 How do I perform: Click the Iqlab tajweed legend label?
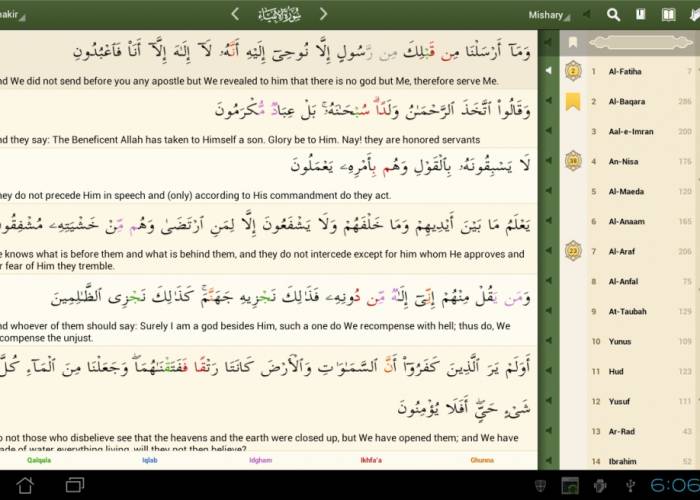pyautogui.click(x=150, y=460)
